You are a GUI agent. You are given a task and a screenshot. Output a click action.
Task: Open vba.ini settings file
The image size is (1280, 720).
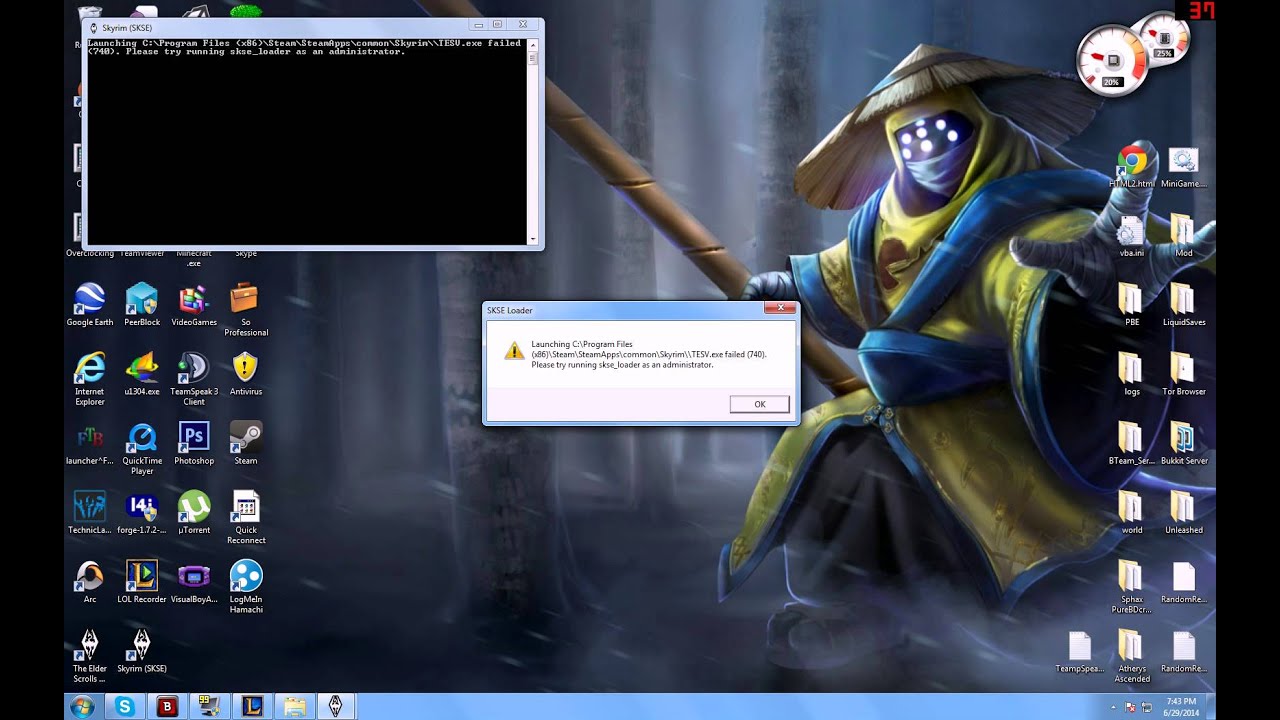(x=1131, y=236)
